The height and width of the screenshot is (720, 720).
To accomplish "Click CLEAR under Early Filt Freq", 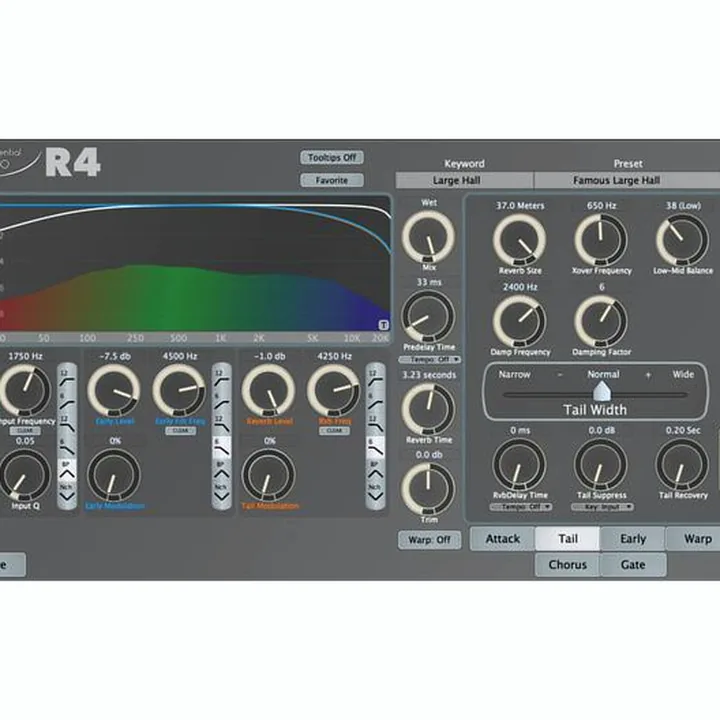I will 180,431.
